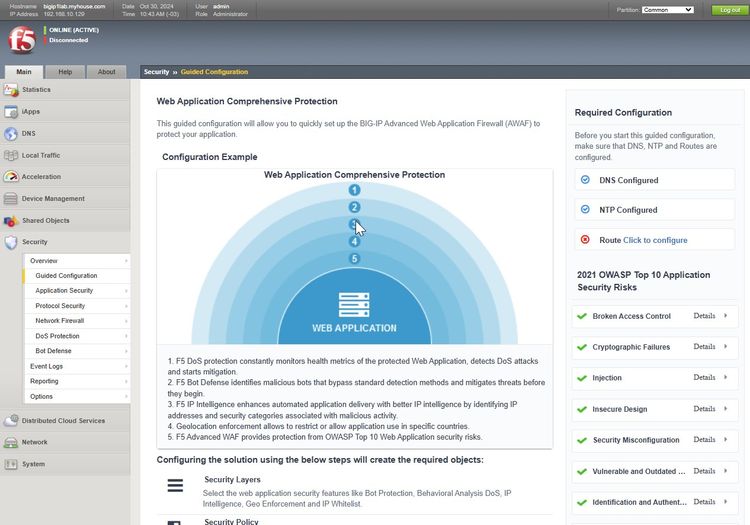The width and height of the screenshot is (750, 525).
Task: Click the Configuration Example heading
Action: click(210, 157)
